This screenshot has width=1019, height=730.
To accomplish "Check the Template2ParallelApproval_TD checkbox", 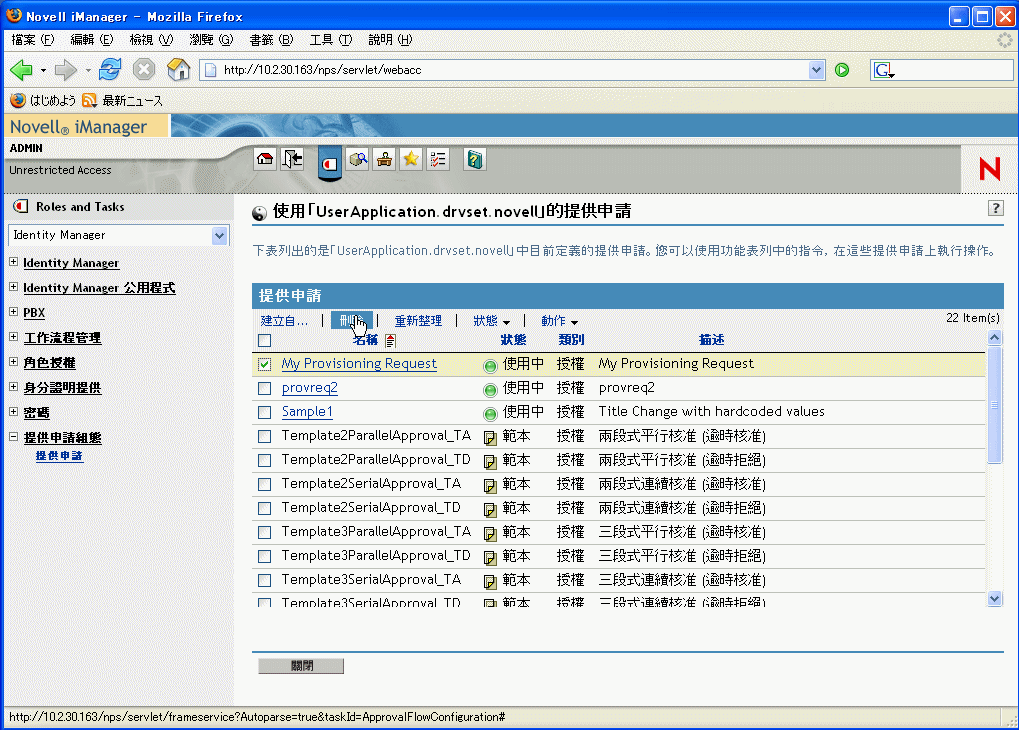I will [264, 460].
